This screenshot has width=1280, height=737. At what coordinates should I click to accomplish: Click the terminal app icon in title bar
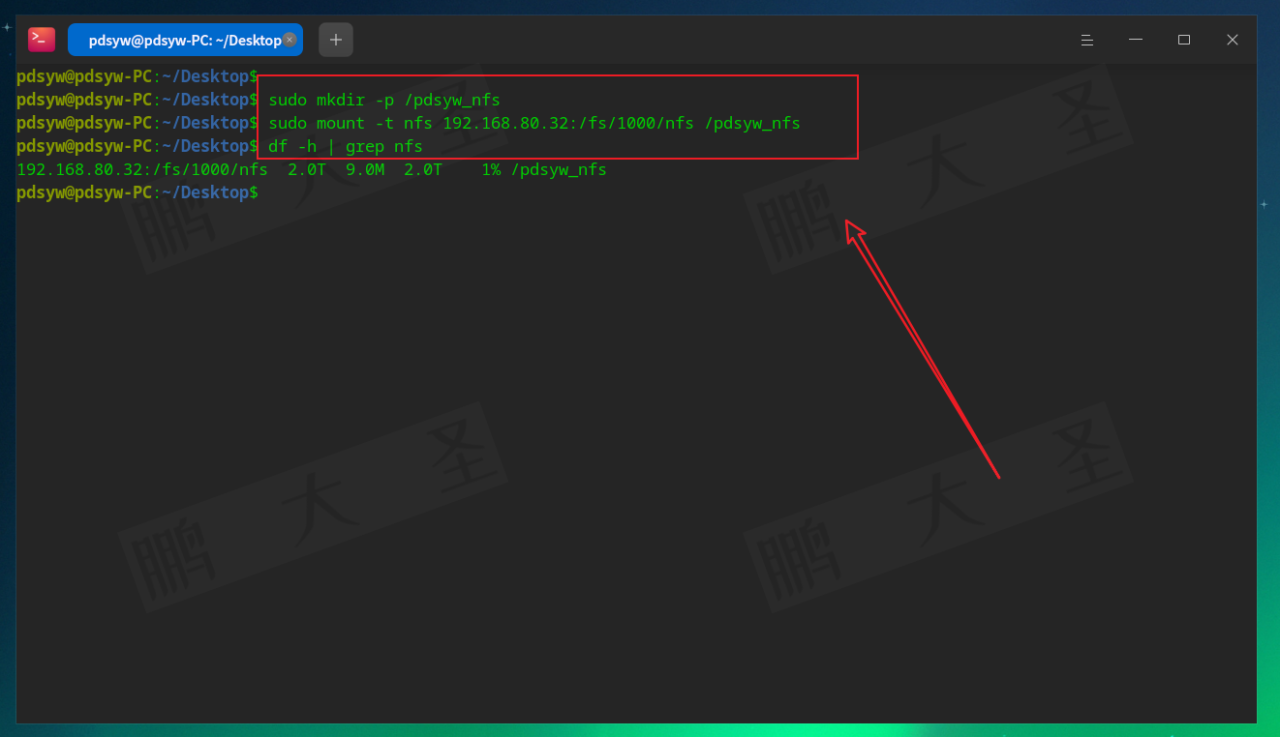(41, 39)
